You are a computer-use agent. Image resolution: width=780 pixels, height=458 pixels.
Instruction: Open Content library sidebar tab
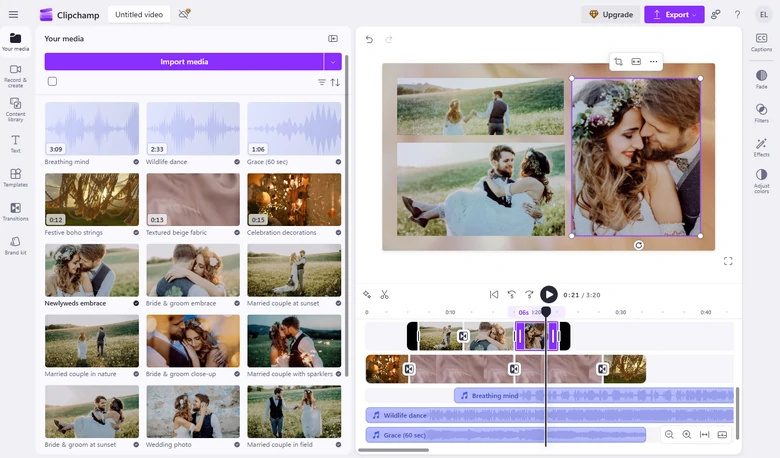pyautogui.click(x=15, y=109)
